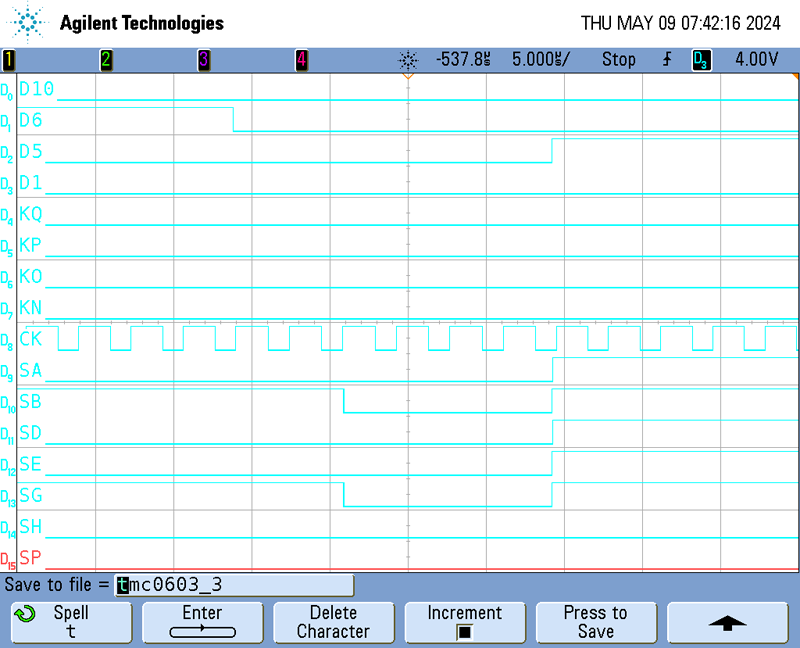Open the Spell character selector softkey
This screenshot has width=800, height=648.
[71, 622]
